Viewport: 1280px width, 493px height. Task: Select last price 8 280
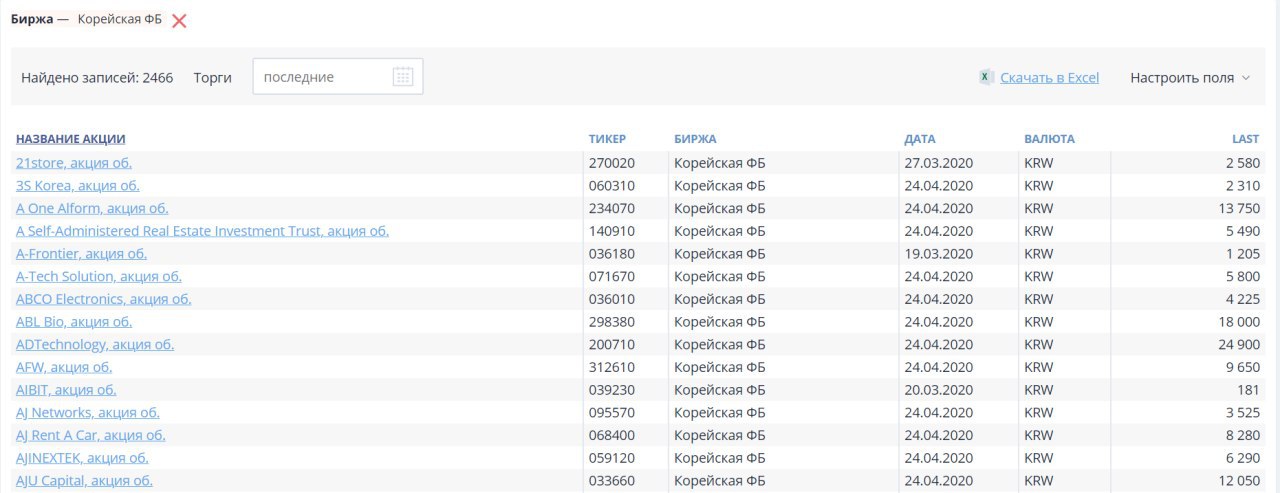(1242, 435)
